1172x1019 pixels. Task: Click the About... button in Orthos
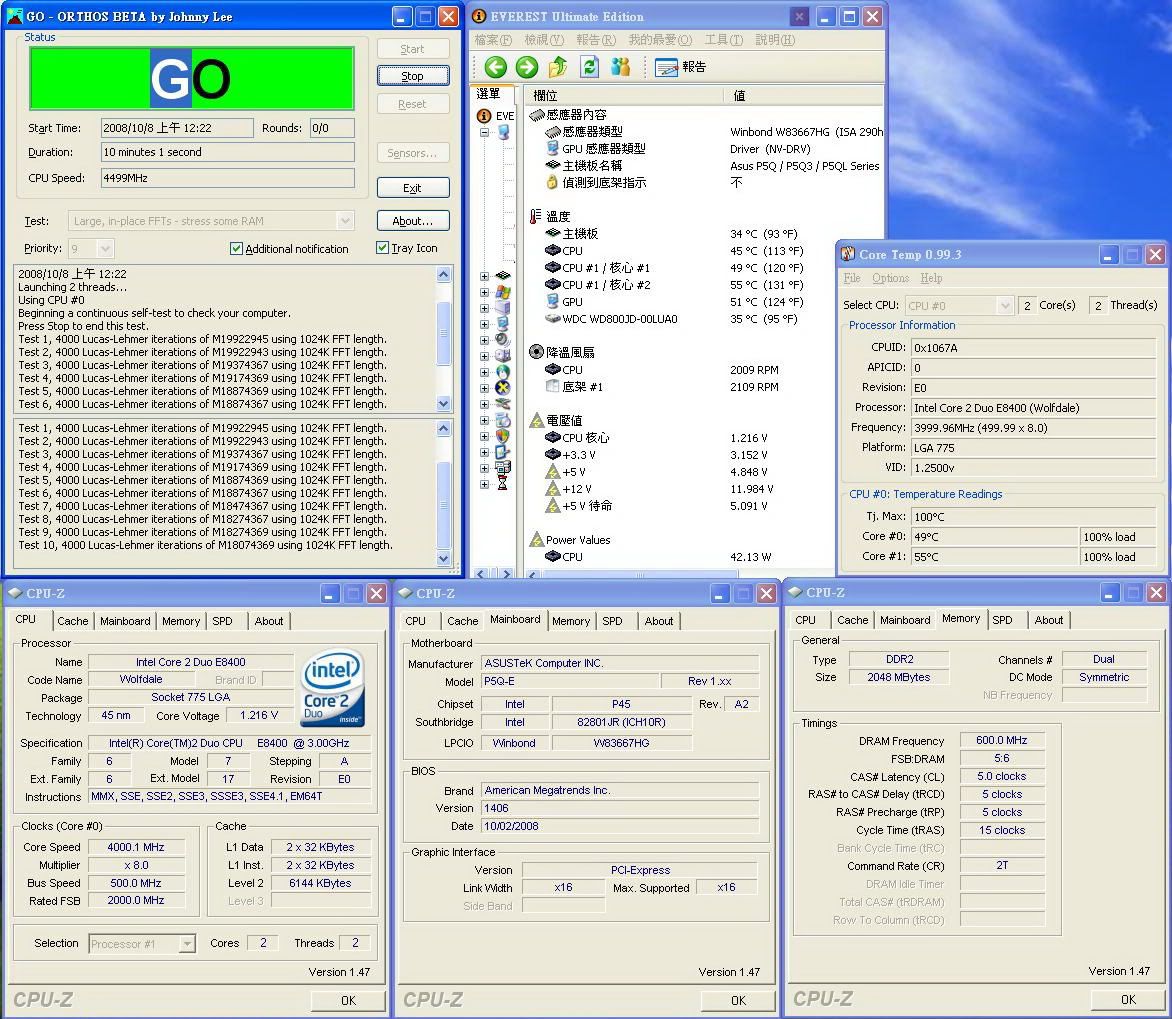412,221
